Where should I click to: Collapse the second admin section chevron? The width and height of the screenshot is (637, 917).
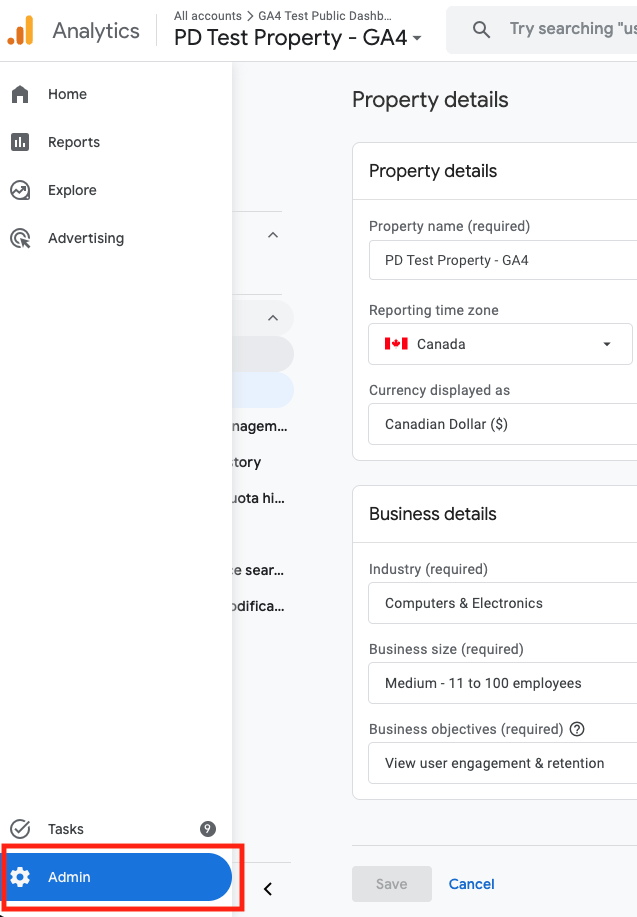click(273, 318)
